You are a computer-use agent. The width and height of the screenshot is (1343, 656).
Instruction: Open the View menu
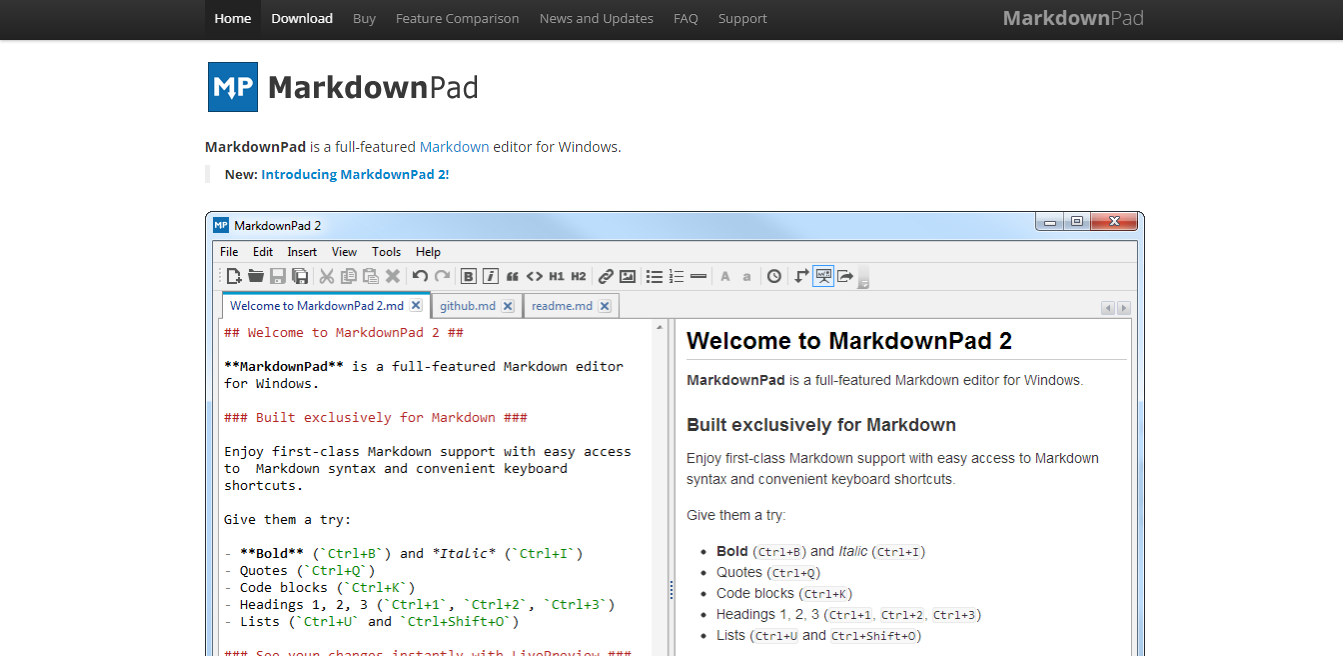pyautogui.click(x=344, y=252)
